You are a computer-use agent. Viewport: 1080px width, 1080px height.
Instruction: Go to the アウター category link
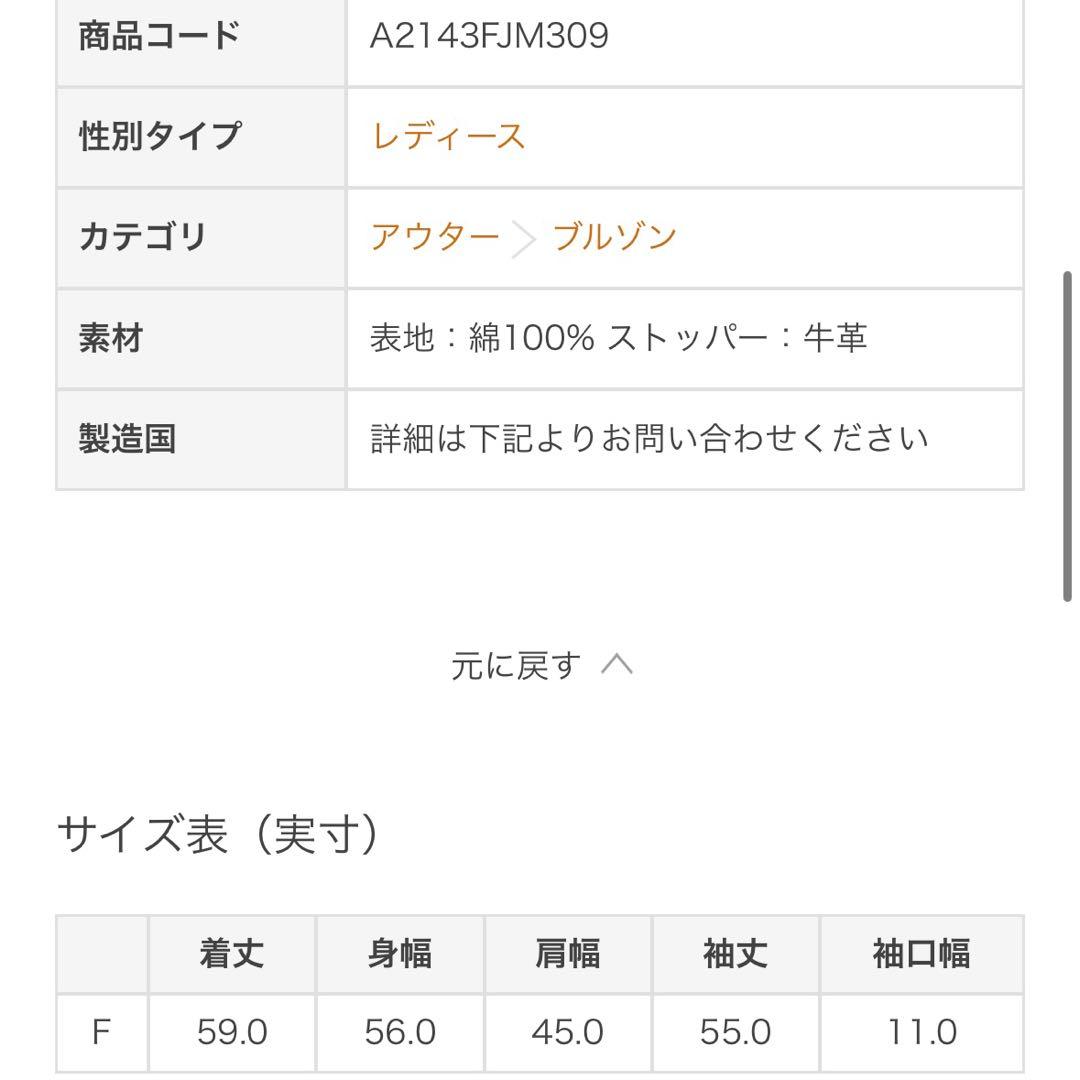[435, 237]
